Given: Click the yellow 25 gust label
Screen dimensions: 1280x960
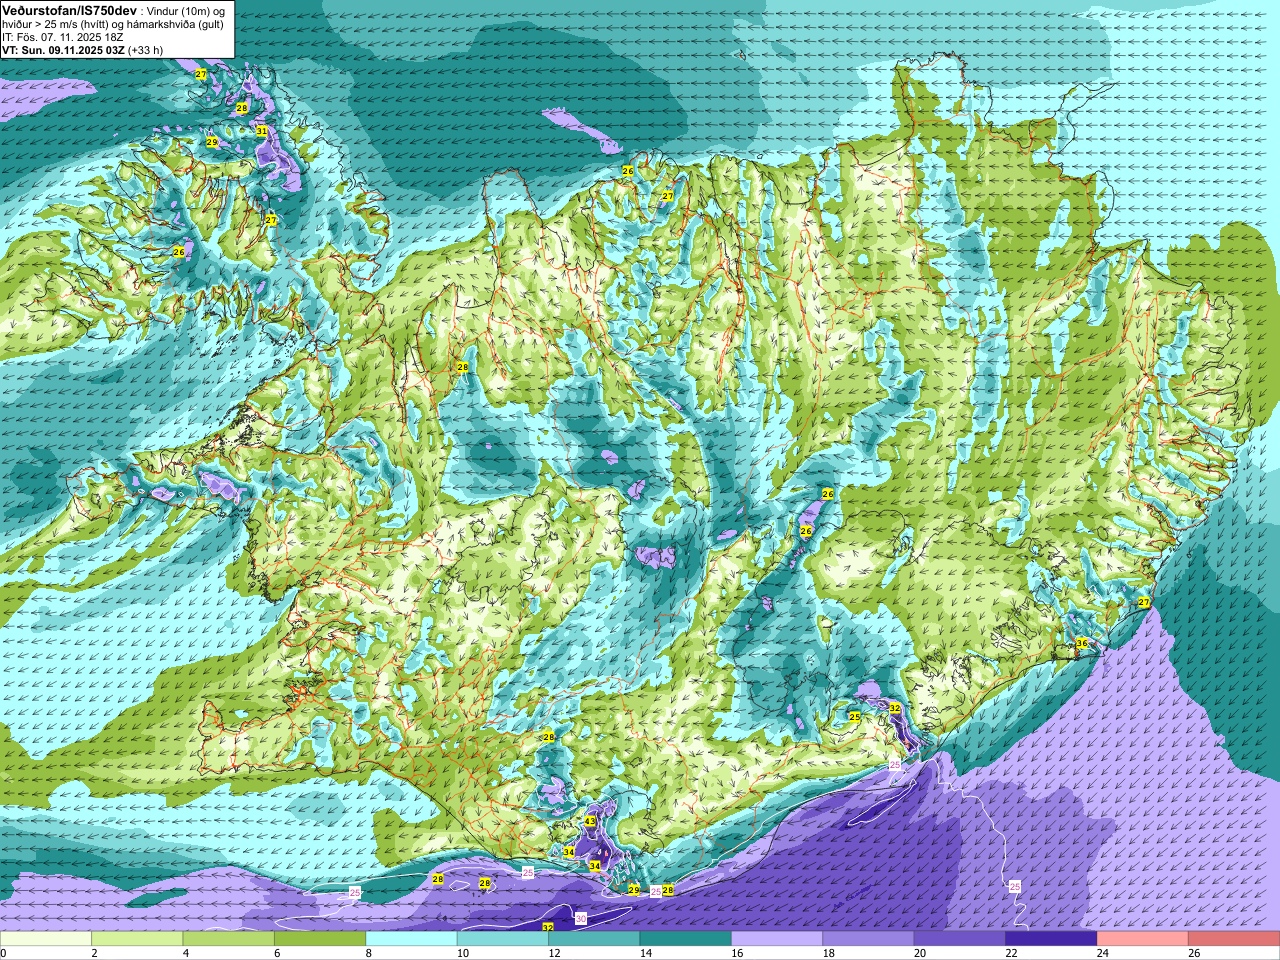Looking at the screenshot, I should 854,717.
